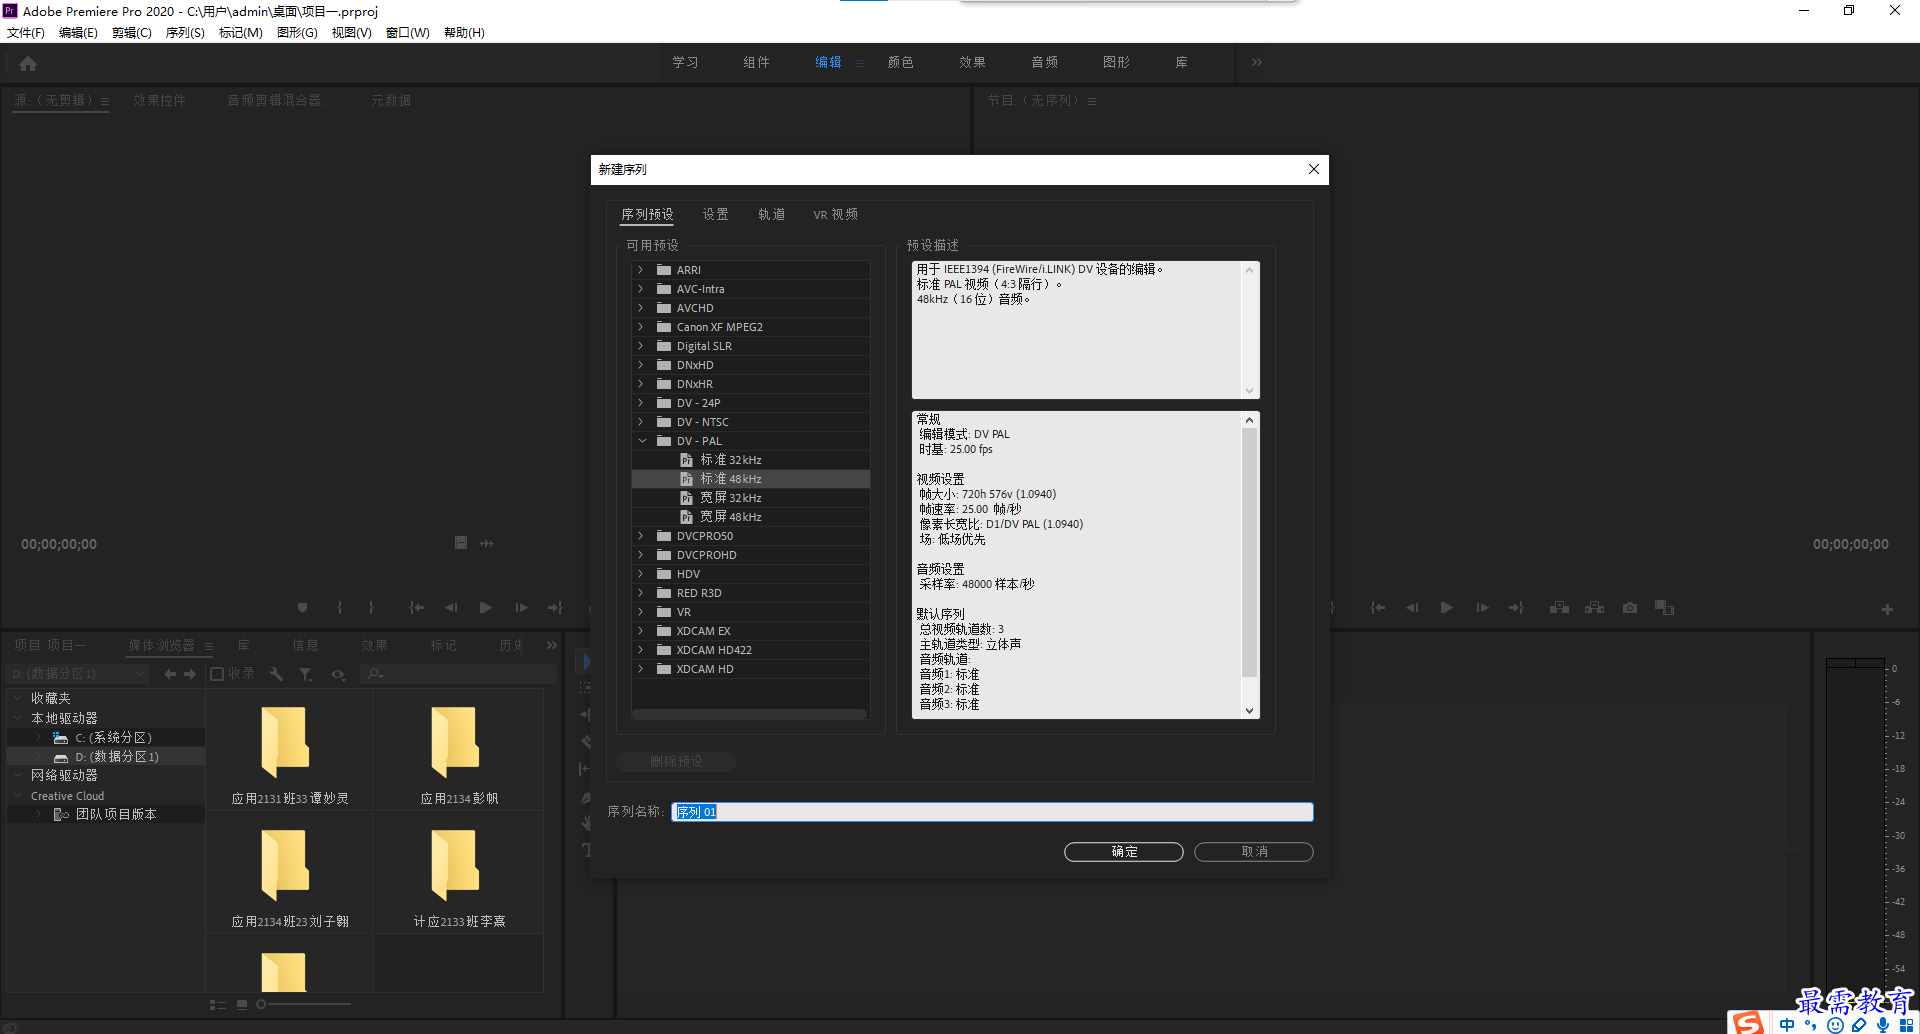Image resolution: width=1920 pixels, height=1034 pixels.
Task: Collapse the DV - PAL preset folder
Action: point(641,441)
